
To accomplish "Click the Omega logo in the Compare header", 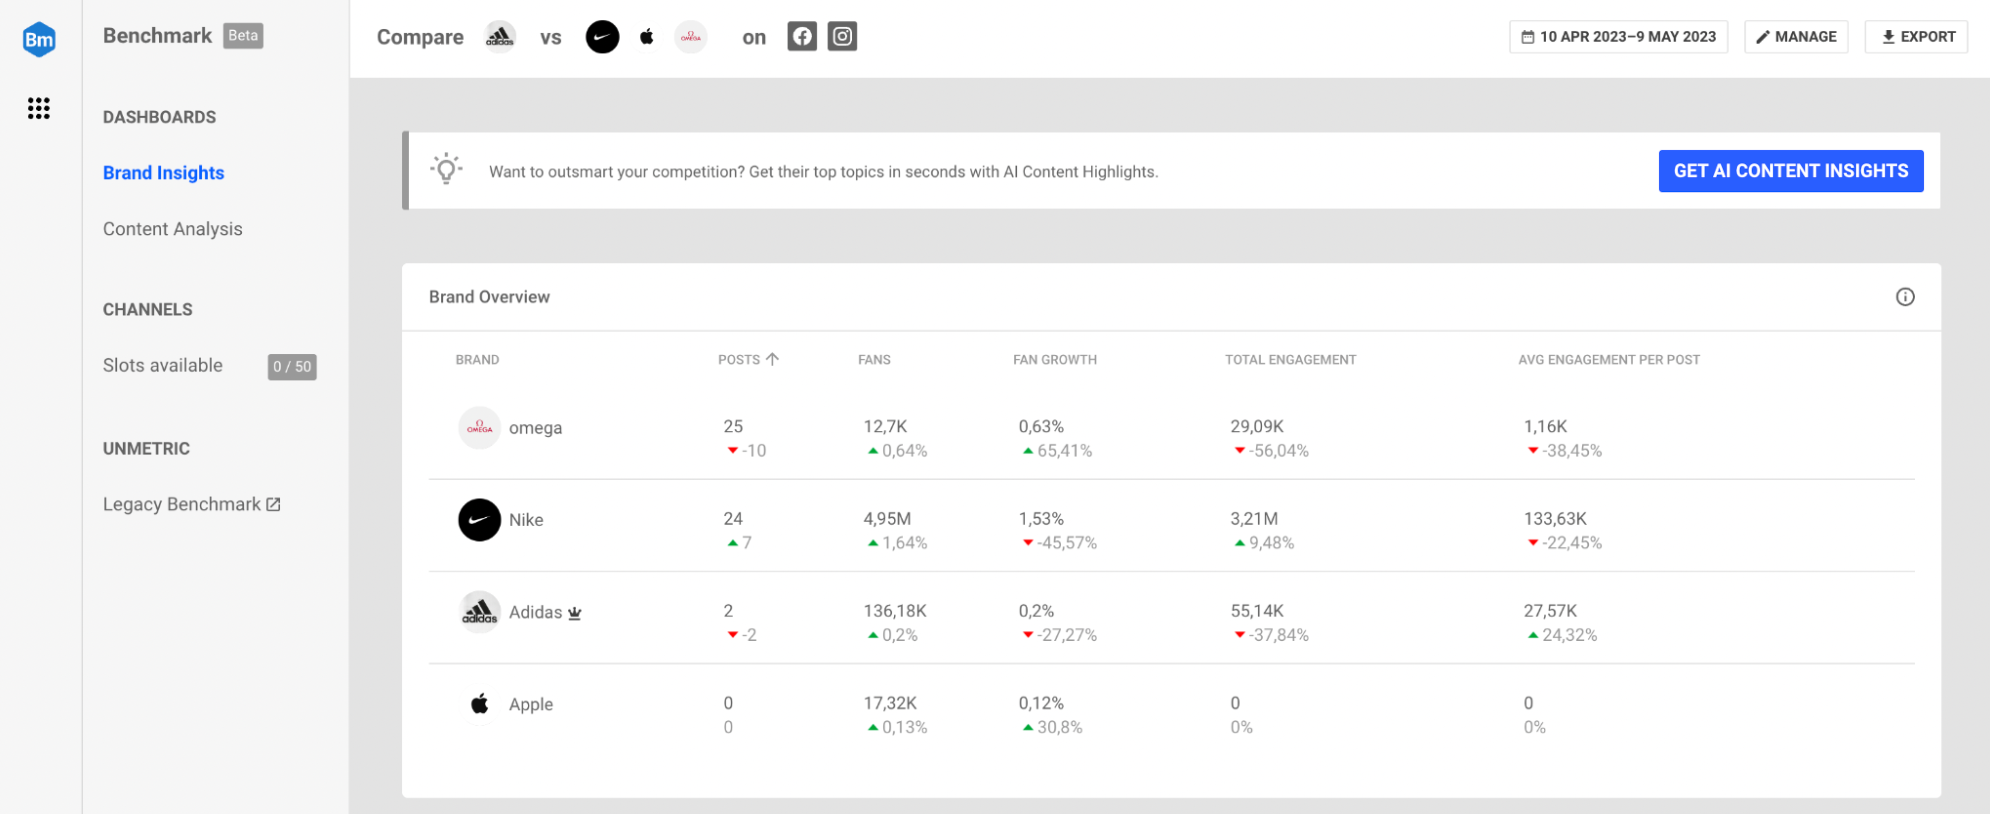I will point(691,37).
